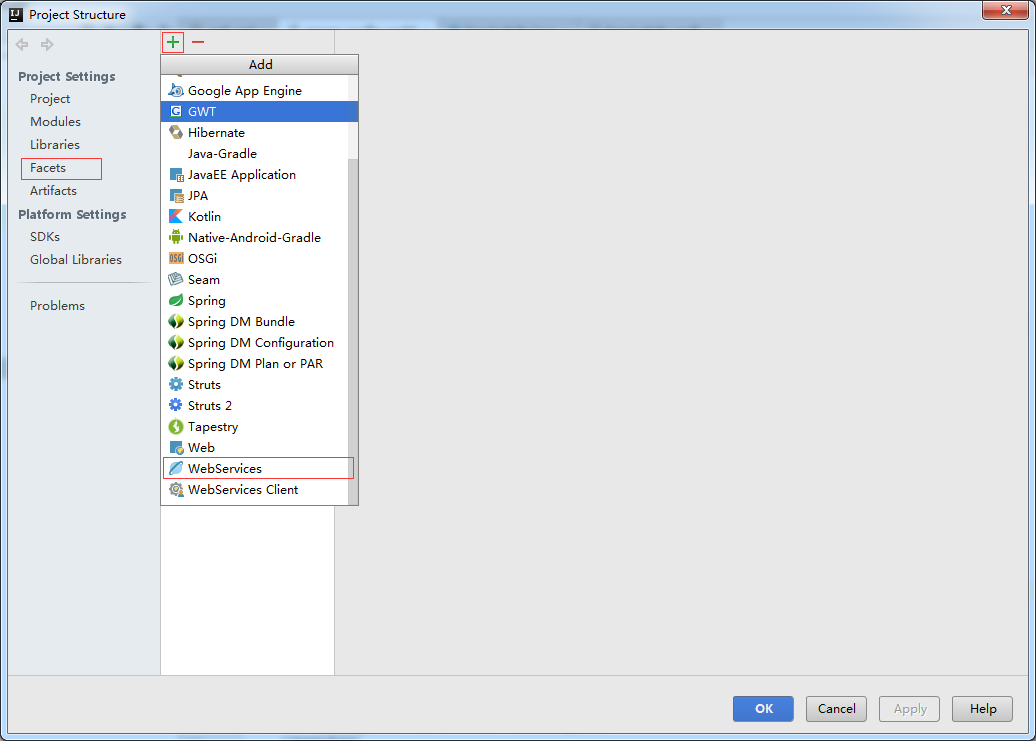The image size is (1036, 741).
Task: Click the Cancel button
Action: (x=836, y=709)
